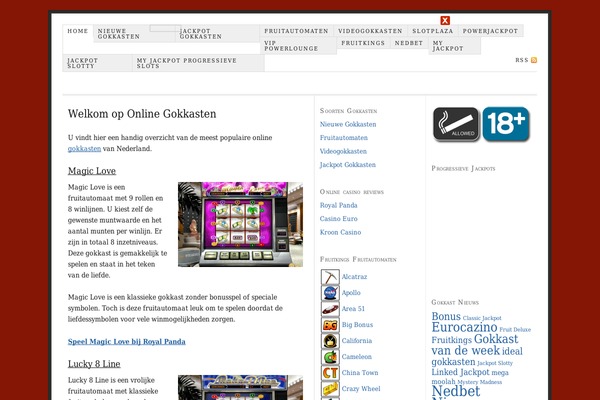The width and height of the screenshot is (600, 400).
Task: Open the Crazy Wheel text link
Action: [361, 389]
